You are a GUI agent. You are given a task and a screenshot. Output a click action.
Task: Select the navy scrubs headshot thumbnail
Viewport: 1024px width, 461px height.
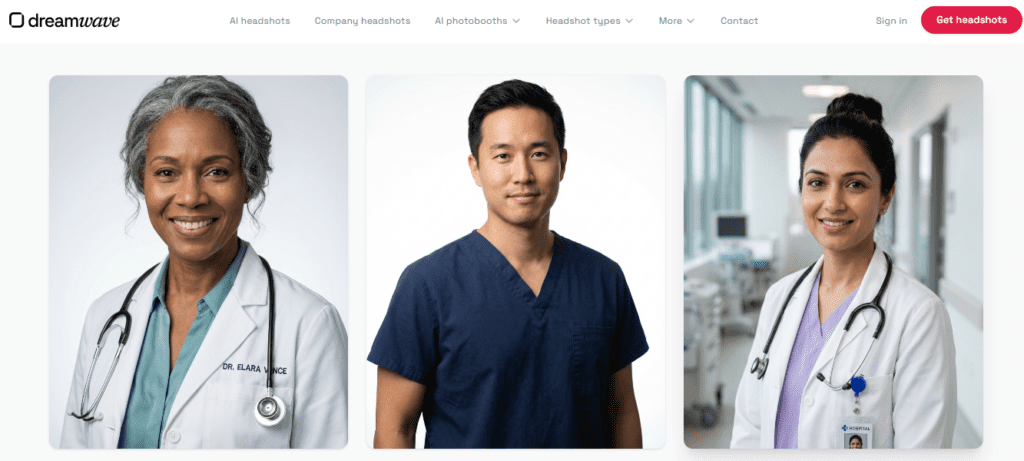point(515,262)
